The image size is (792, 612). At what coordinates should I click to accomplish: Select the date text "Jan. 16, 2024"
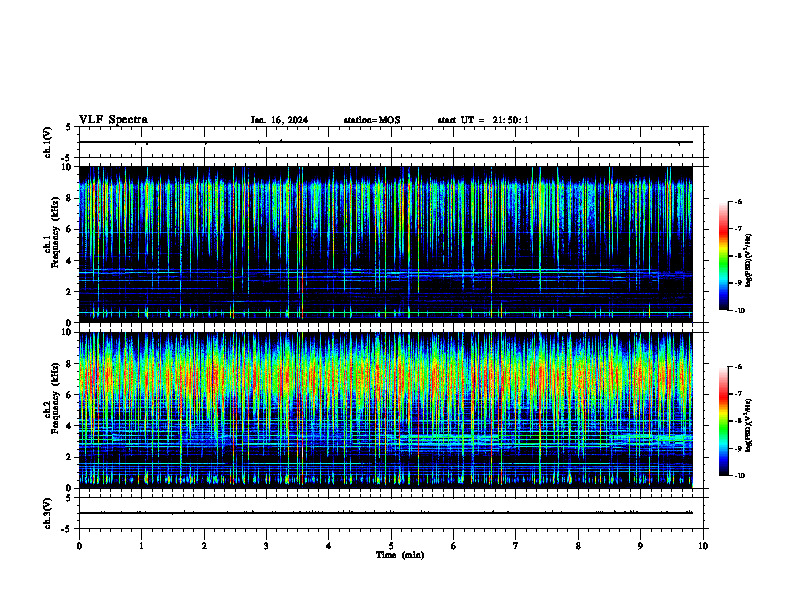click(279, 120)
